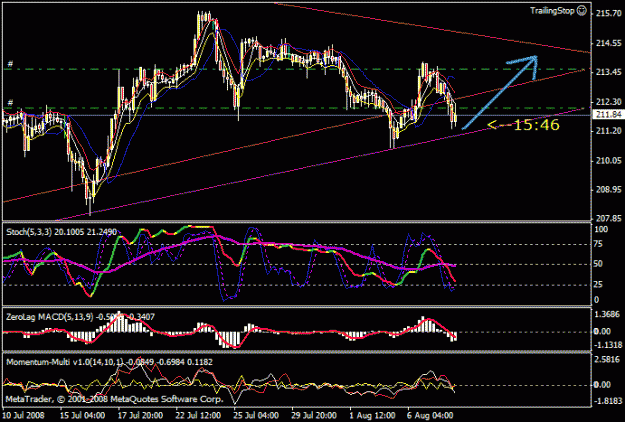The height and width of the screenshot is (422, 625).
Task: Click the 212.30 price axis value
Action: pyautogui.click(x=608, y=102)
